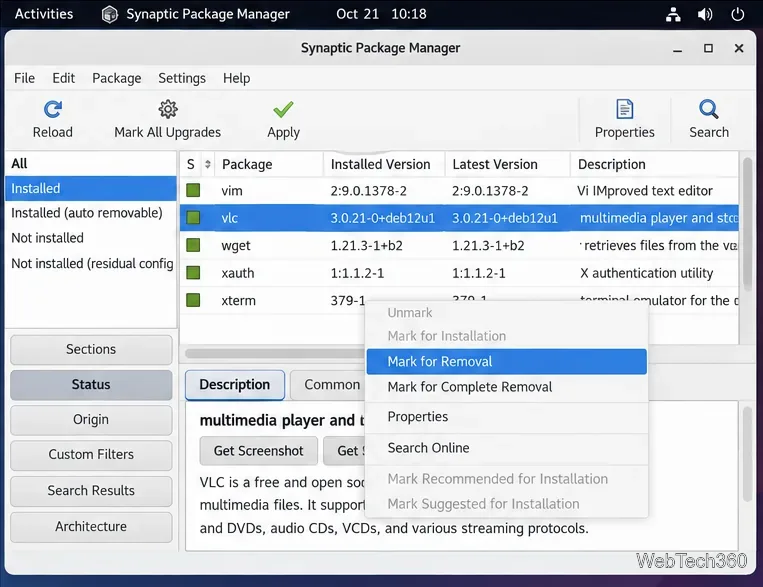Toggle status box for vlc package
The height and width of the screenshot is (587, 763).
click(193, 218)
